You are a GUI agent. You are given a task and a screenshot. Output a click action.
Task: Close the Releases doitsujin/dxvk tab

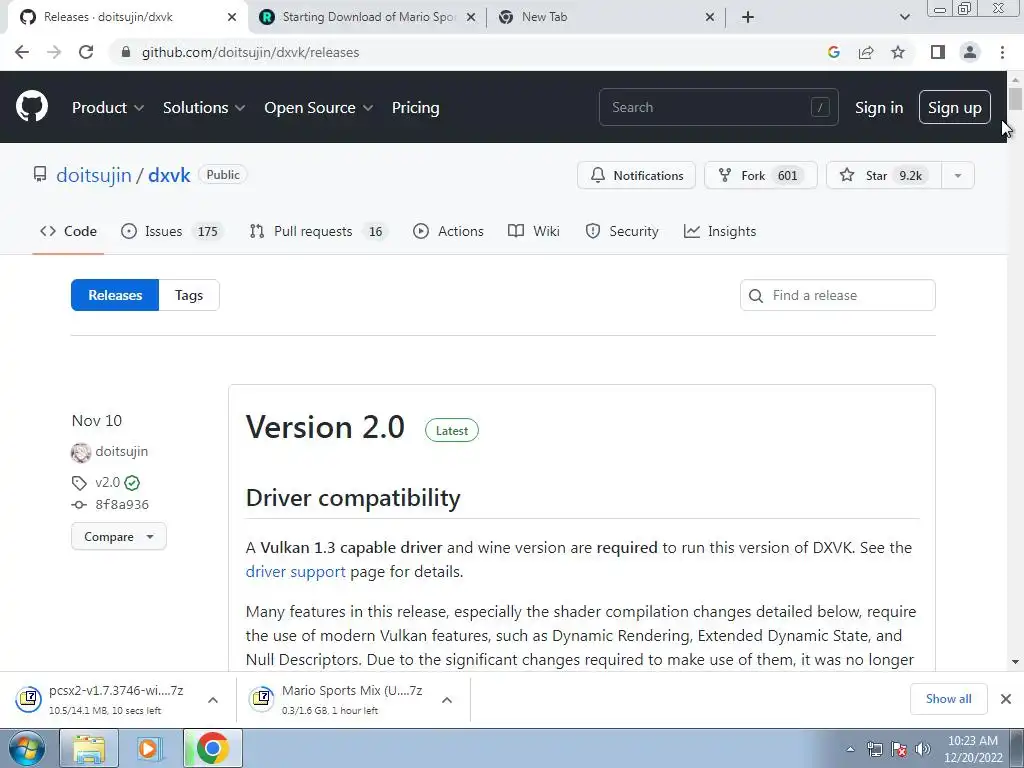[232, 17]
